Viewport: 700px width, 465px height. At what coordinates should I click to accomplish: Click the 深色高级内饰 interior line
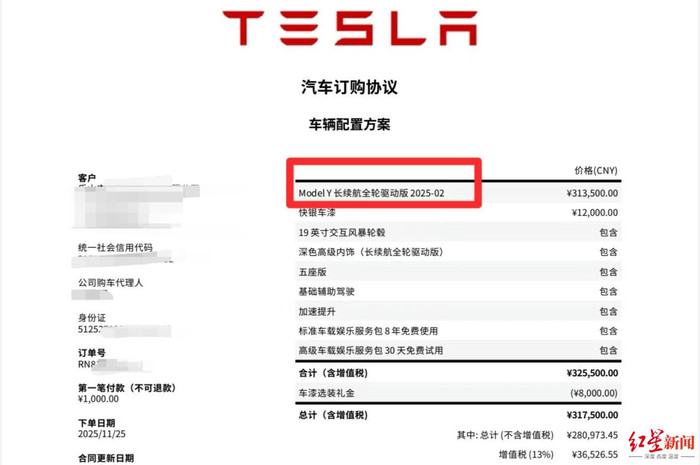(x=370, y=252)
